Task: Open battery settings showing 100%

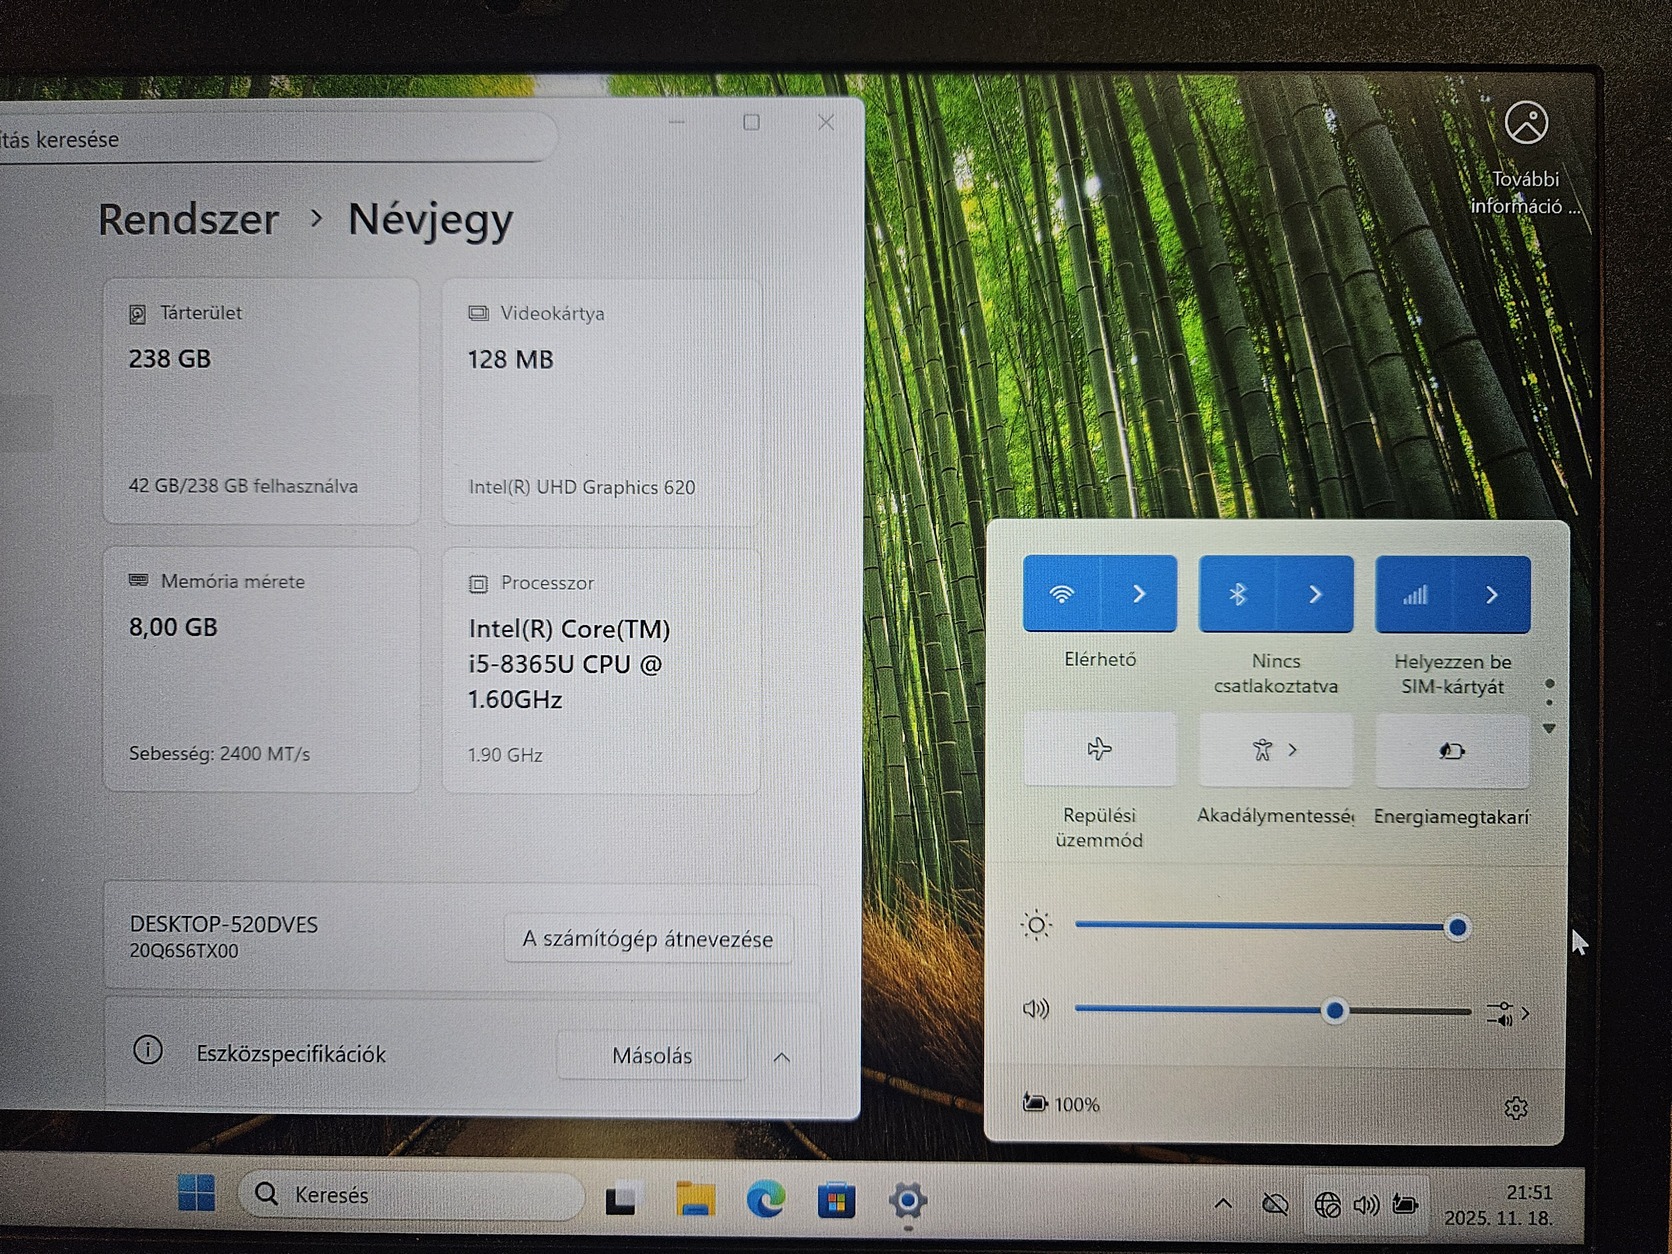Action: pyautogui.click(x=1061, y=1104)
